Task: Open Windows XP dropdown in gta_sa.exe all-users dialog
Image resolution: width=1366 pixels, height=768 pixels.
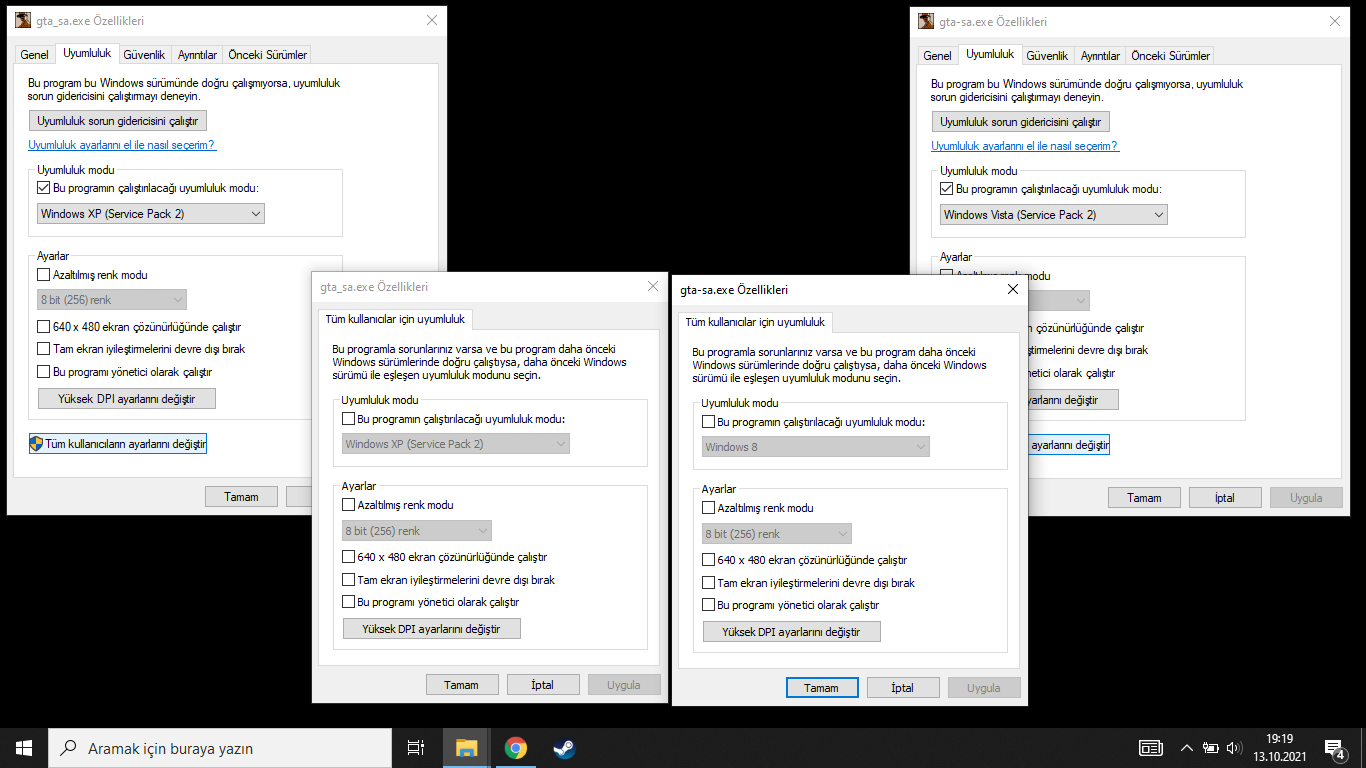Action: (456, 444)
